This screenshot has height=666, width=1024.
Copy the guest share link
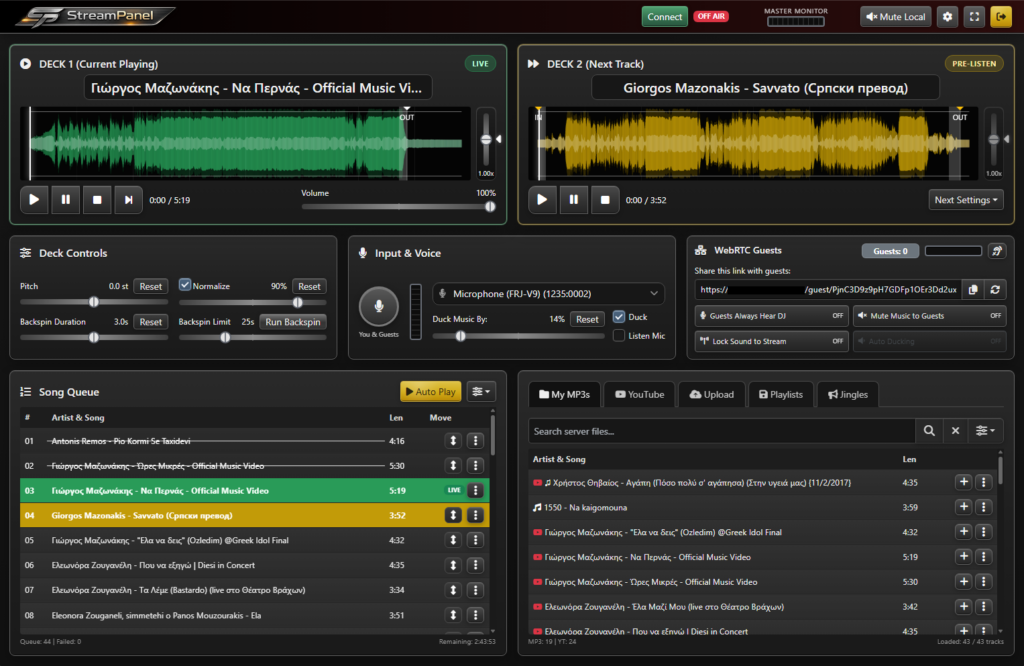(972, 289)
